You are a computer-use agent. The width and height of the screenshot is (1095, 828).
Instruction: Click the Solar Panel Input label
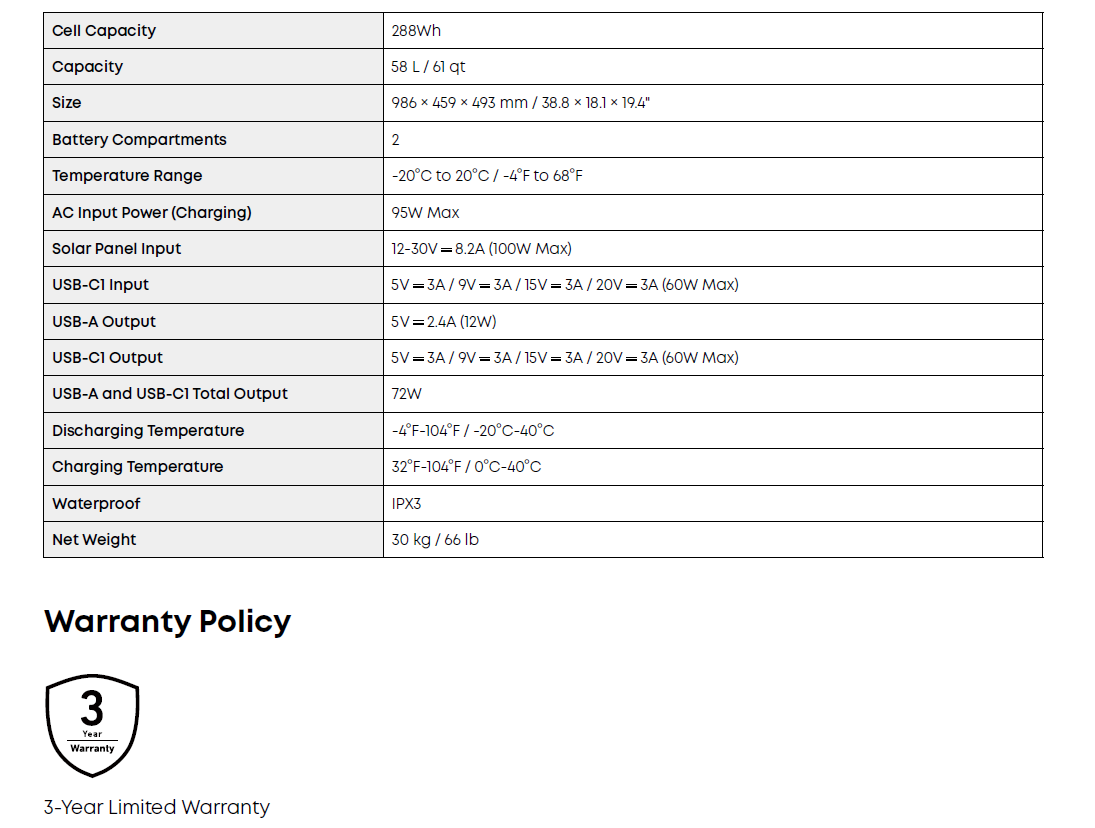pos(117,249)
